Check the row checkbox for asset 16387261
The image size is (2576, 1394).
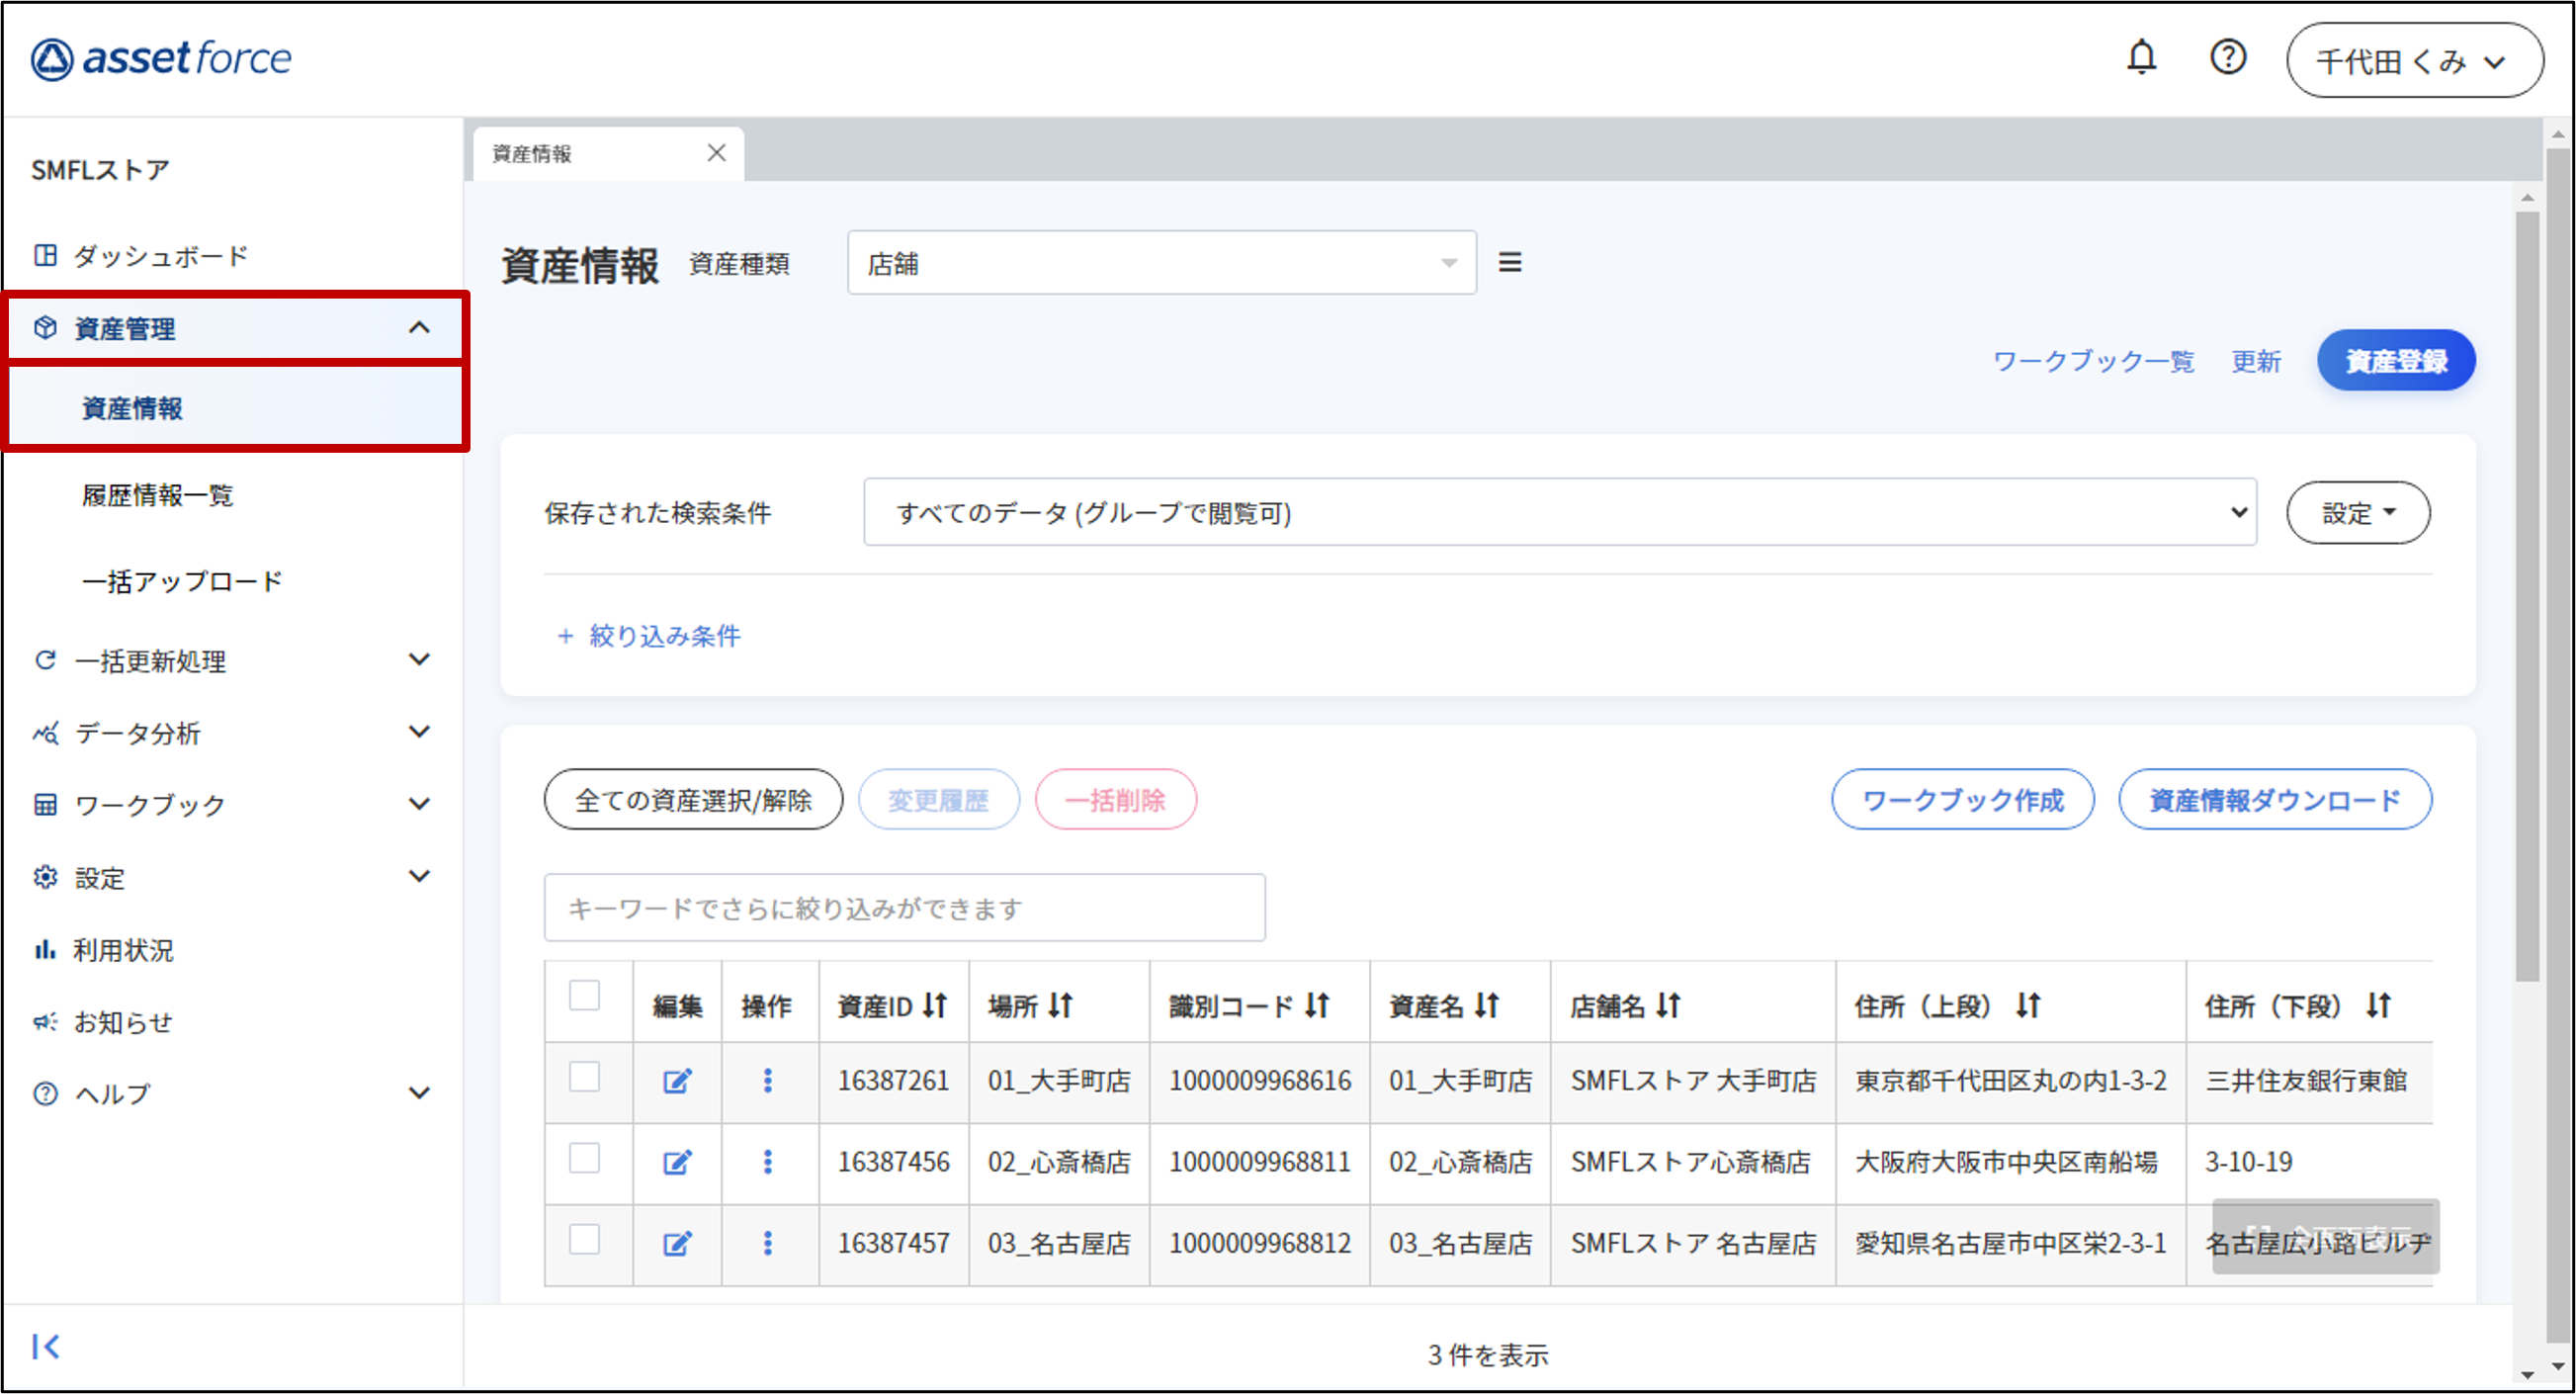tap(584, 1077)
